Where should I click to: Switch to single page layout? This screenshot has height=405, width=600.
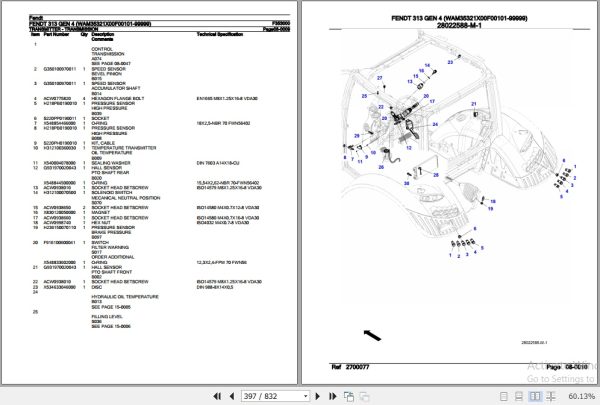[x=504, y=396]
